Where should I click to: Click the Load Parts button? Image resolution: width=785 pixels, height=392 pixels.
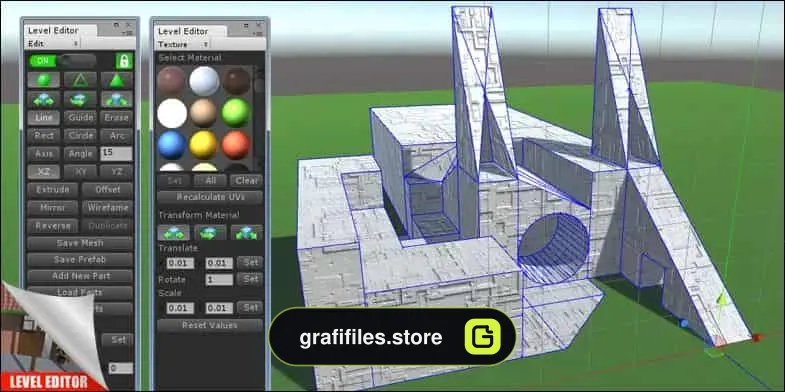80,292
